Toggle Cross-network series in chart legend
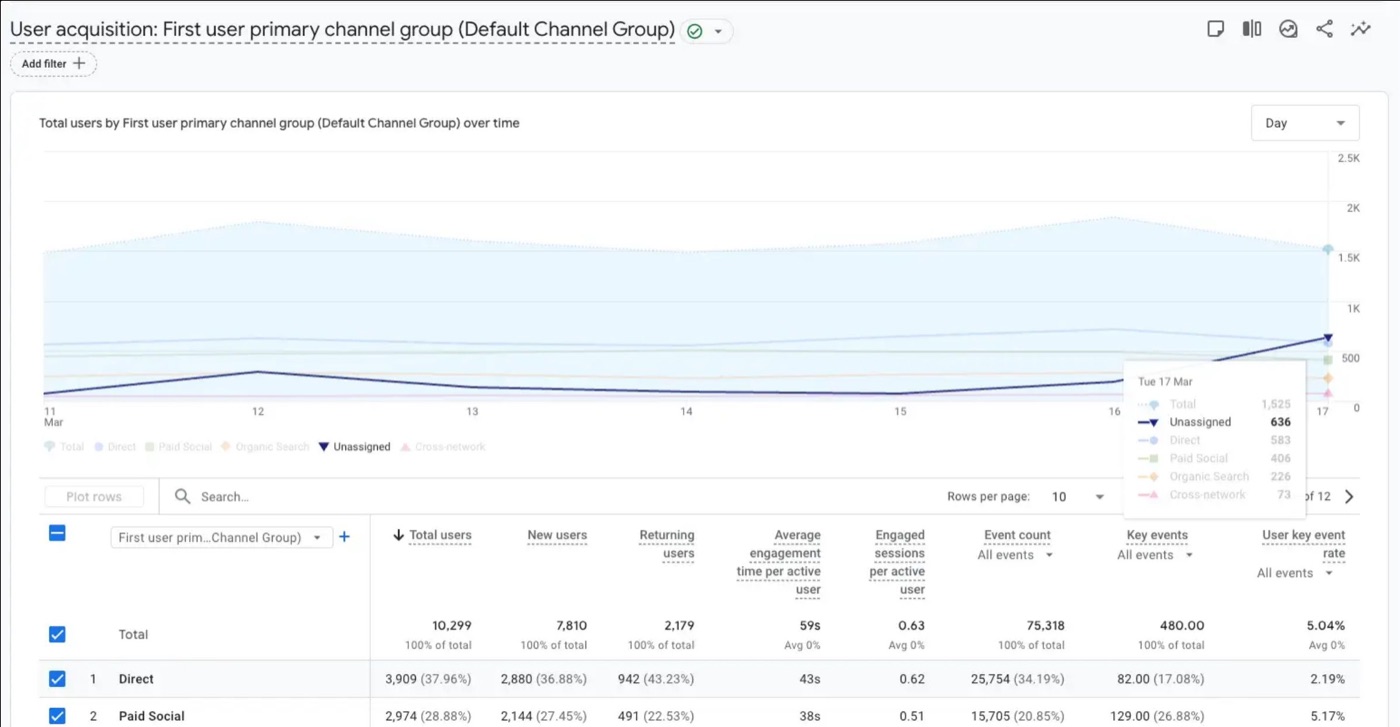 pos(442,447)
